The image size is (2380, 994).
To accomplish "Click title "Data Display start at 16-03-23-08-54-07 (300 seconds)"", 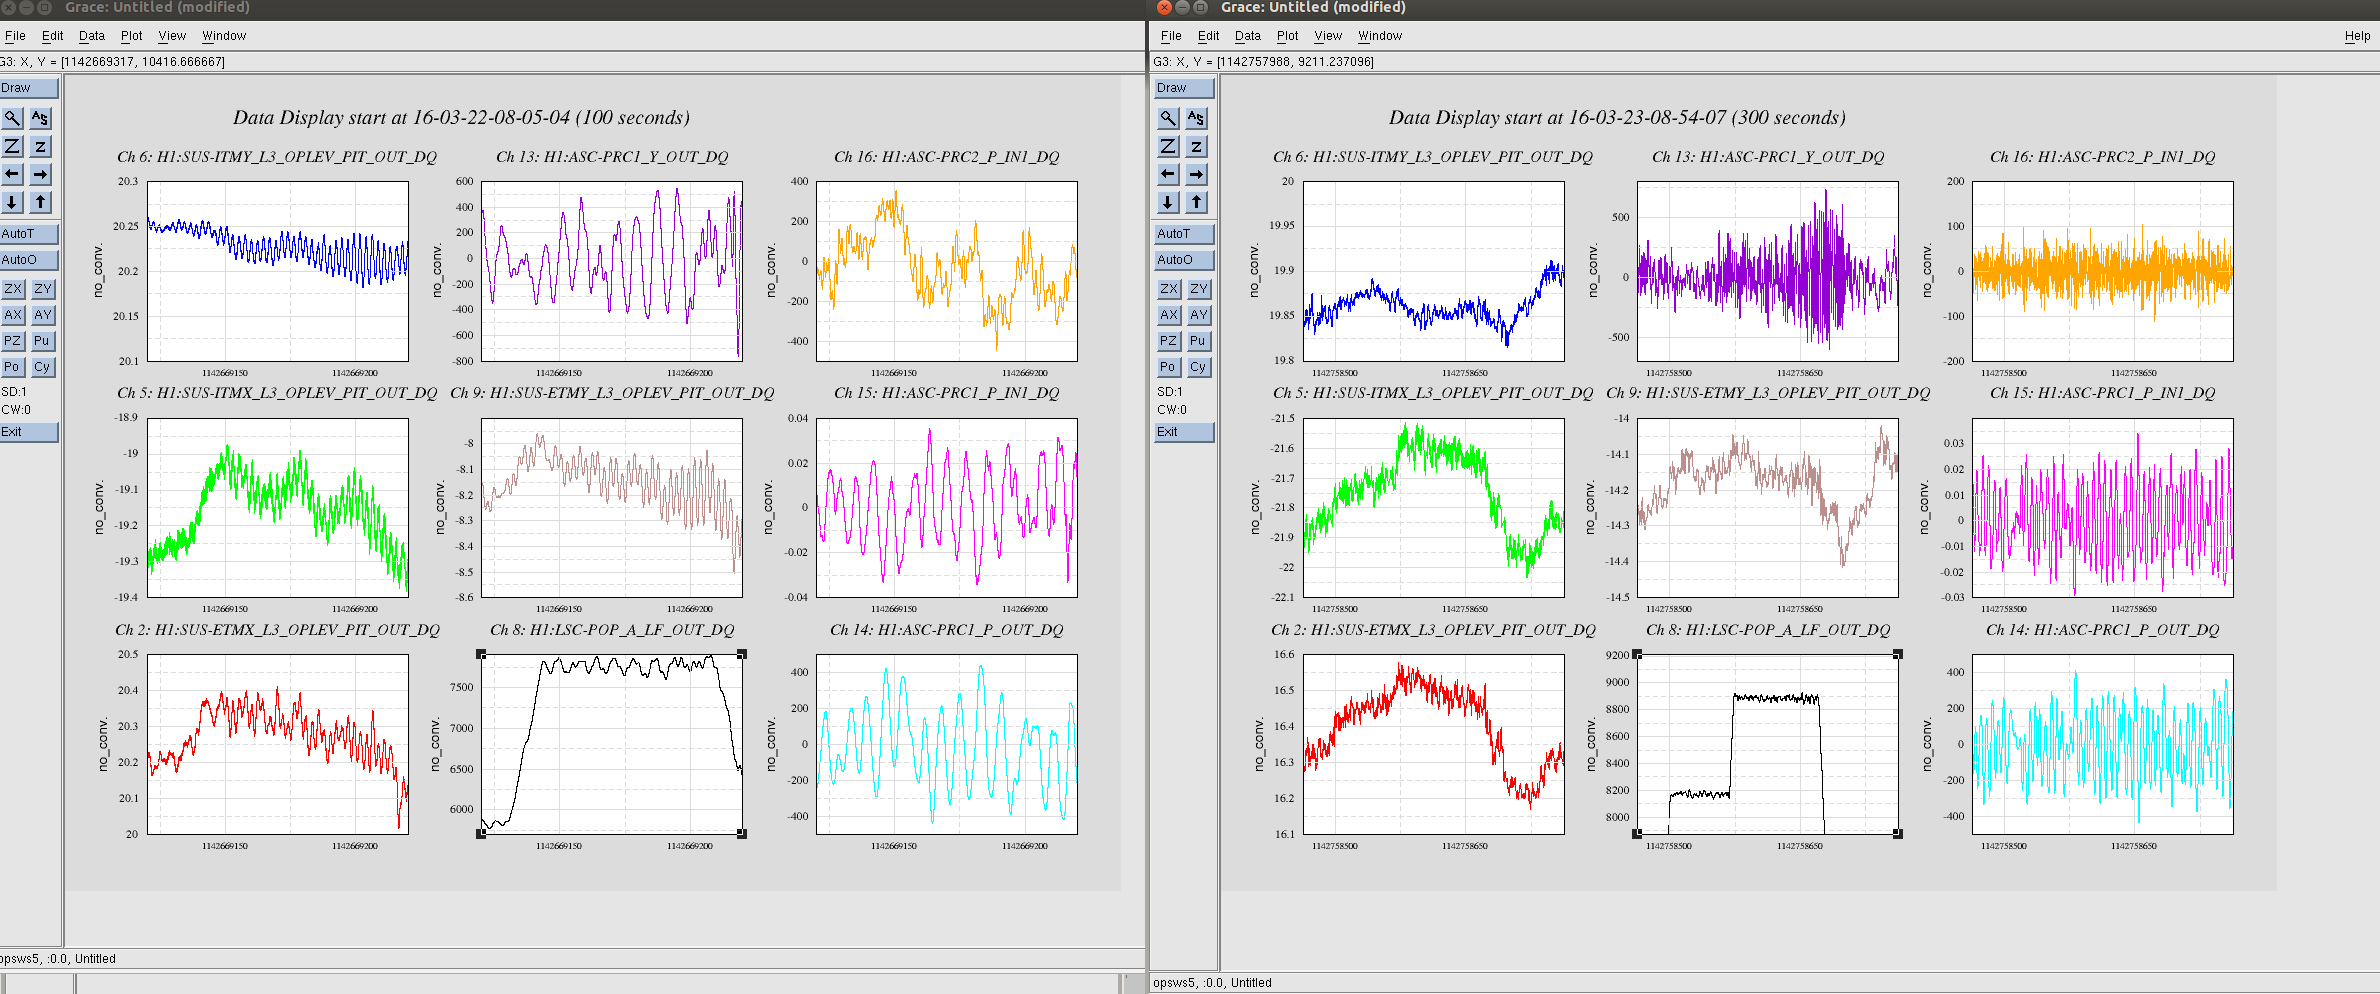I will 1617,118.
